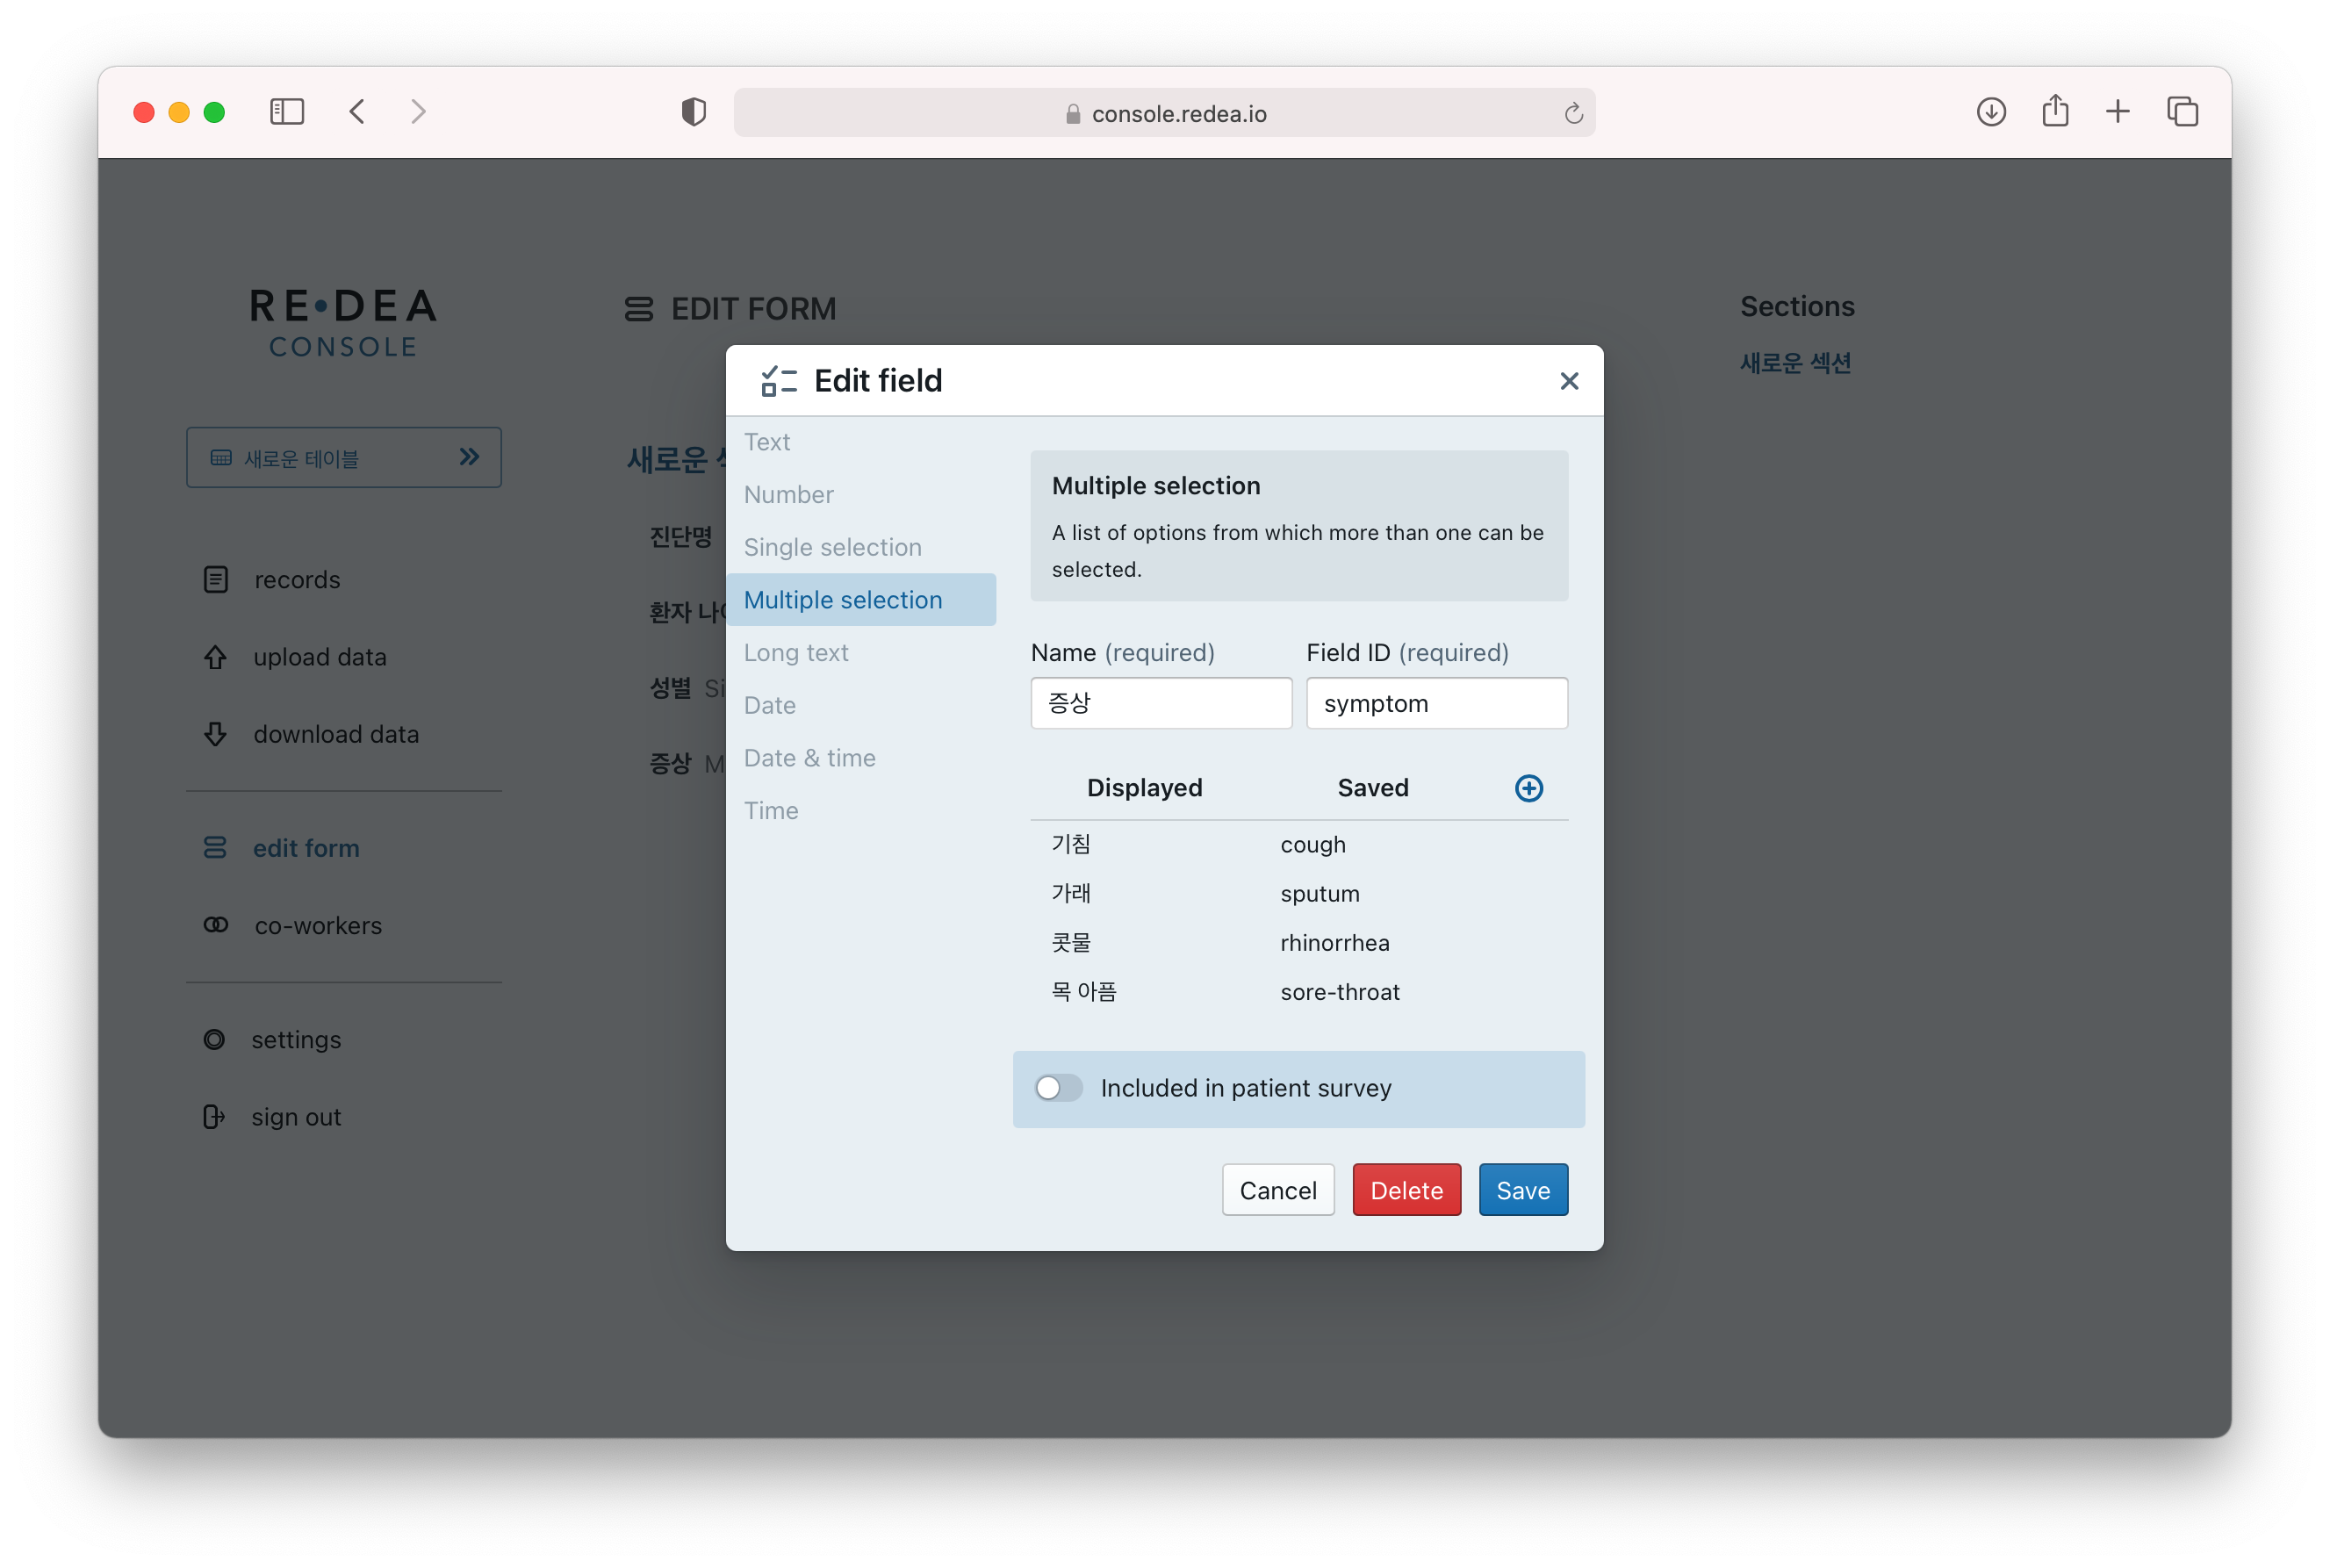This screenshot has width=2330, height=1568.
Task: Close the Edit field dialog
Action: coord(1568,381)
